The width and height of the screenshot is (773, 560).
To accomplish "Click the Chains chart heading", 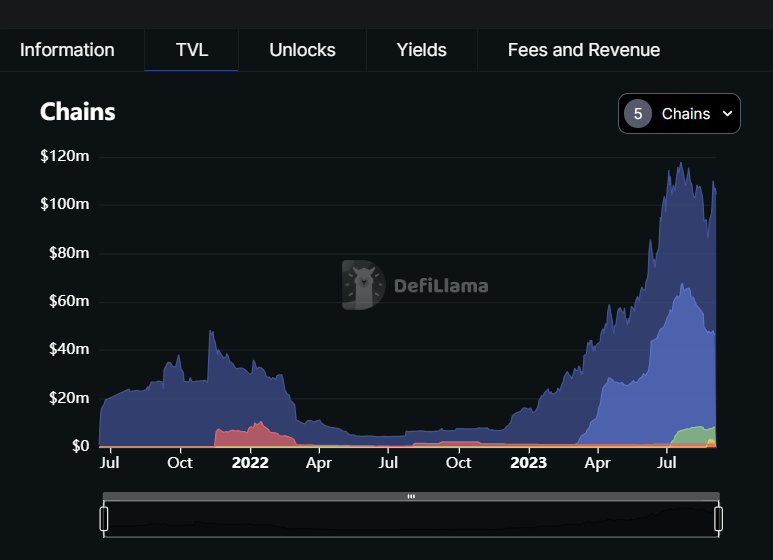I will click(x=77, y=112).
